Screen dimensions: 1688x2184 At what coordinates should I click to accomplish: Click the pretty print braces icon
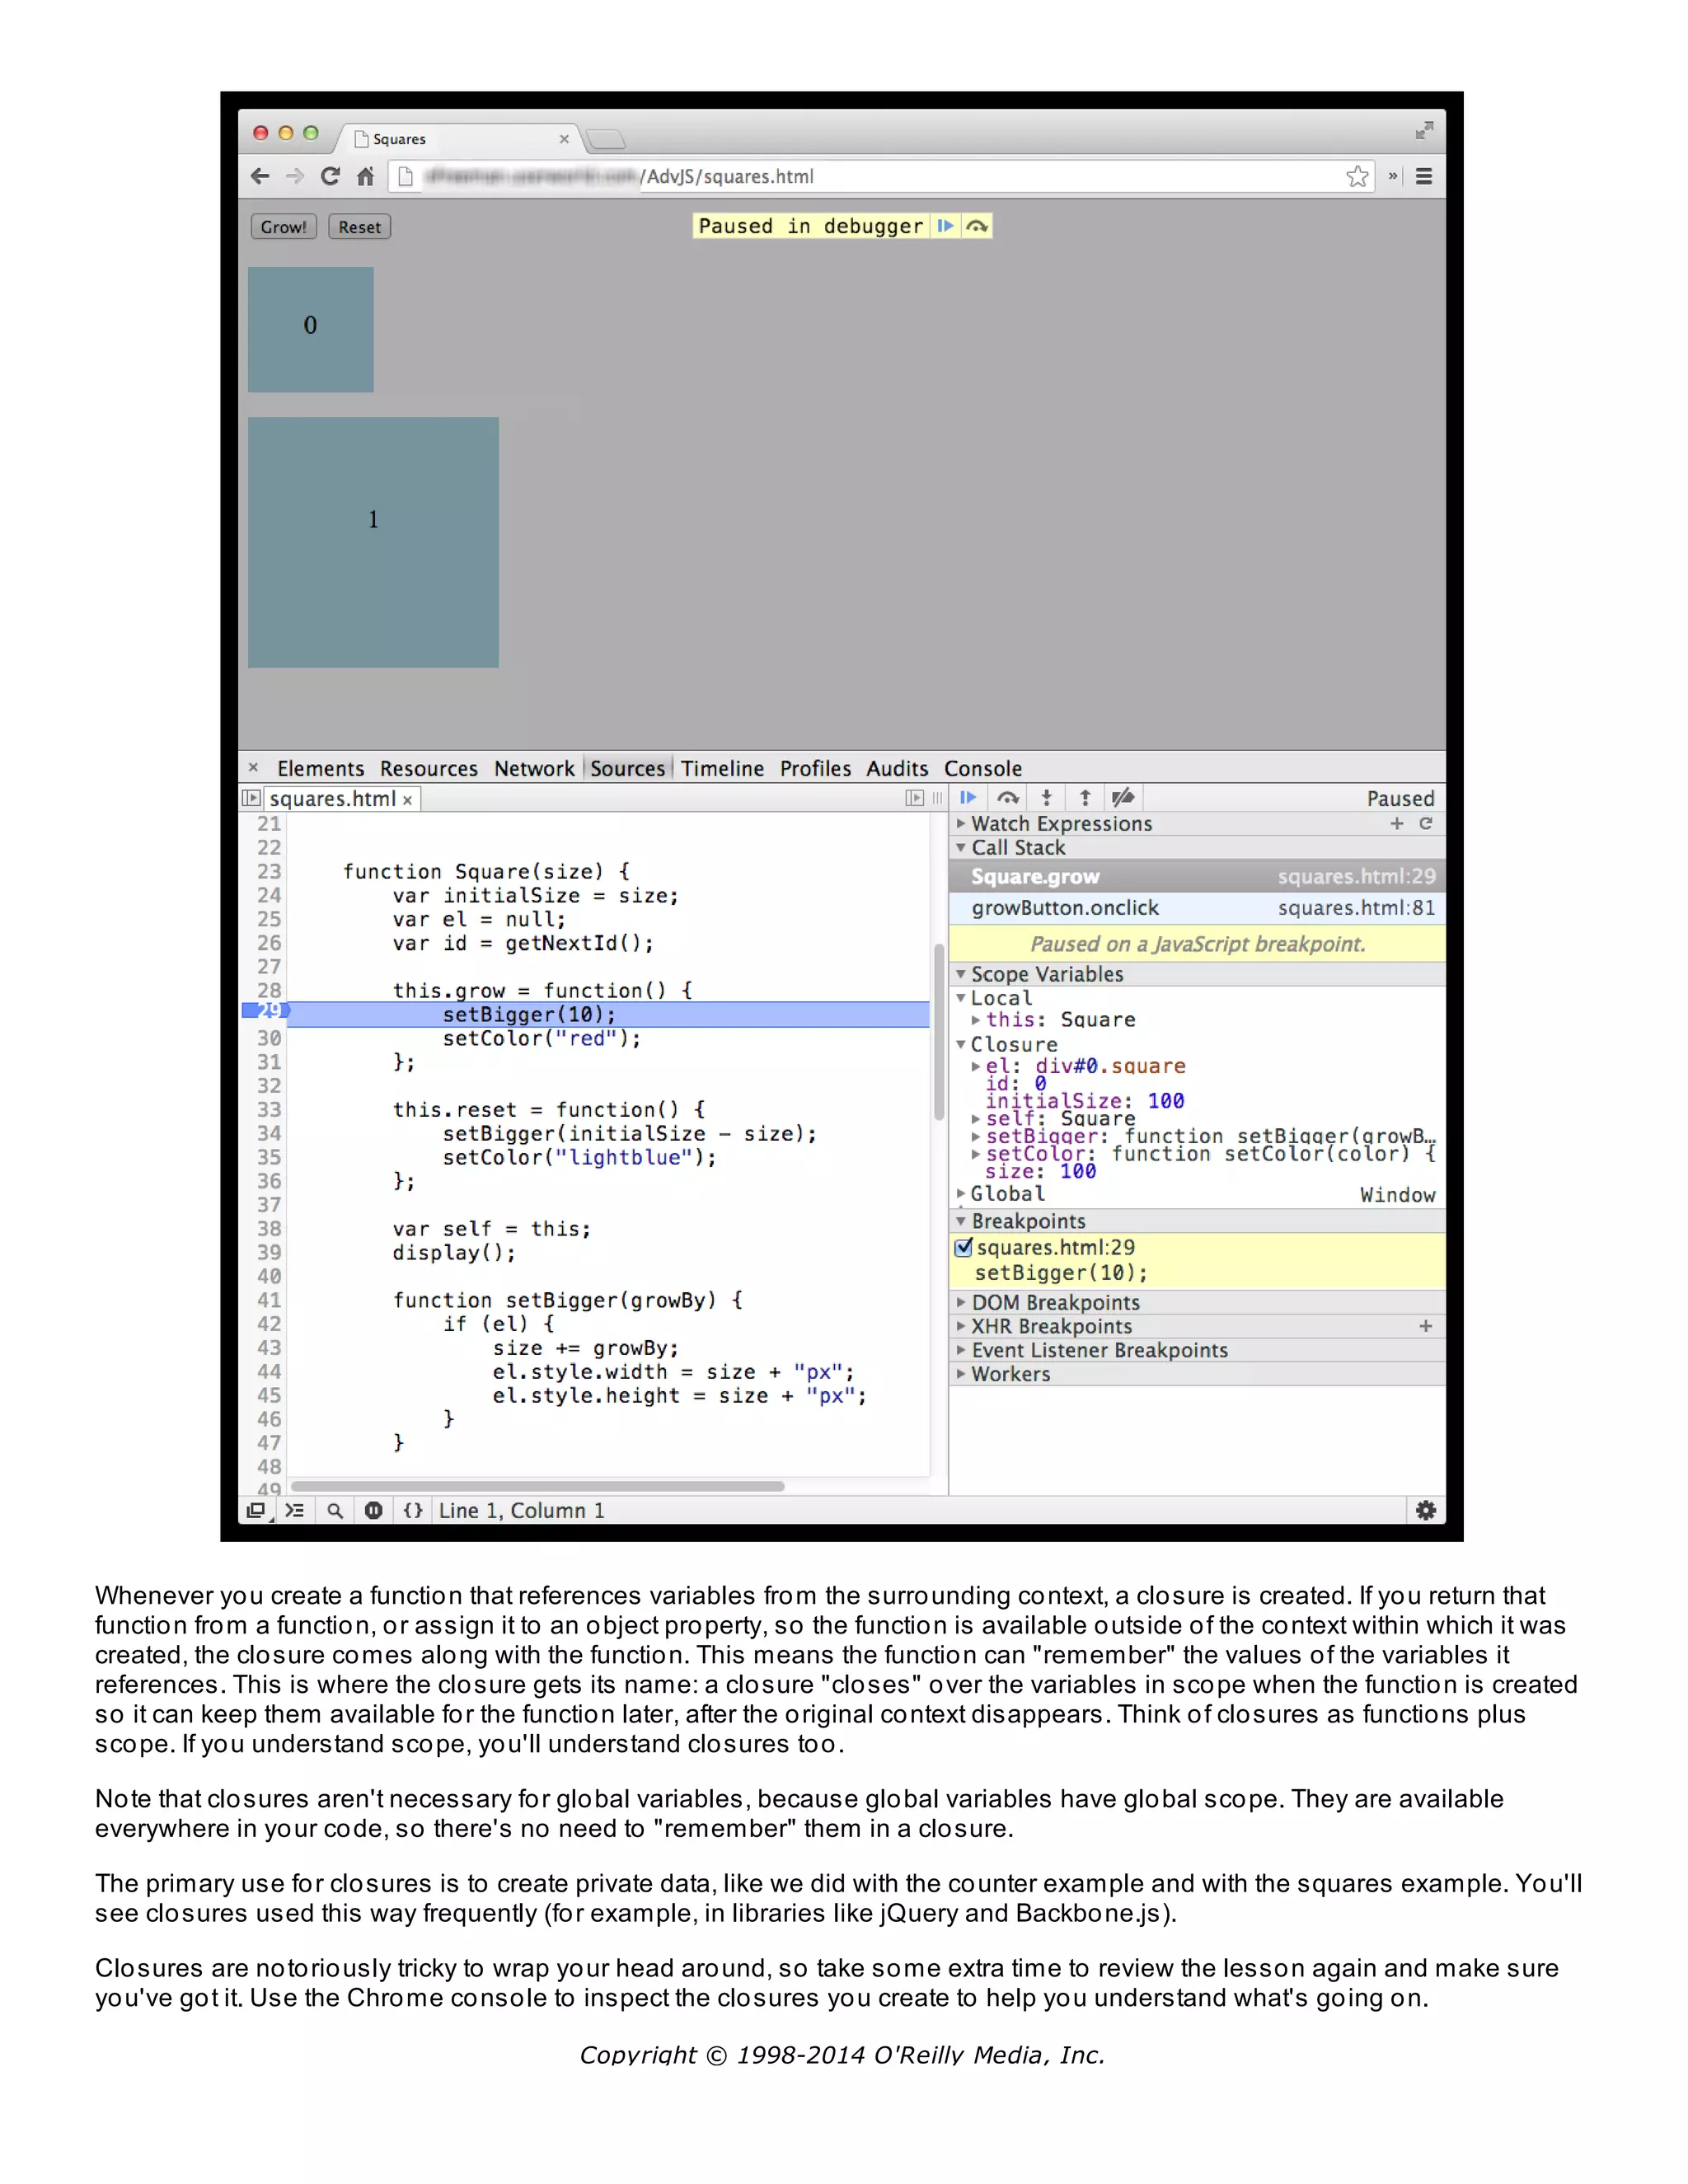pyautogui.click(x=412, y=1510)
